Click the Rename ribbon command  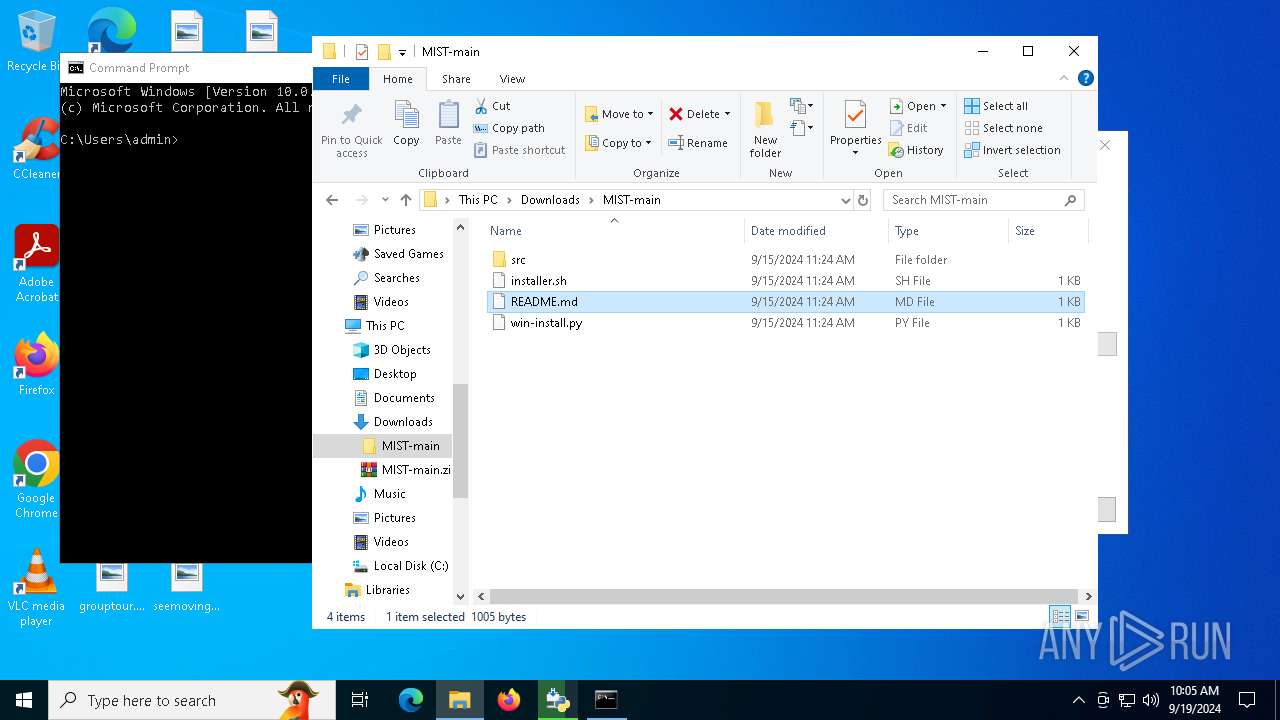tap(698, 143)
